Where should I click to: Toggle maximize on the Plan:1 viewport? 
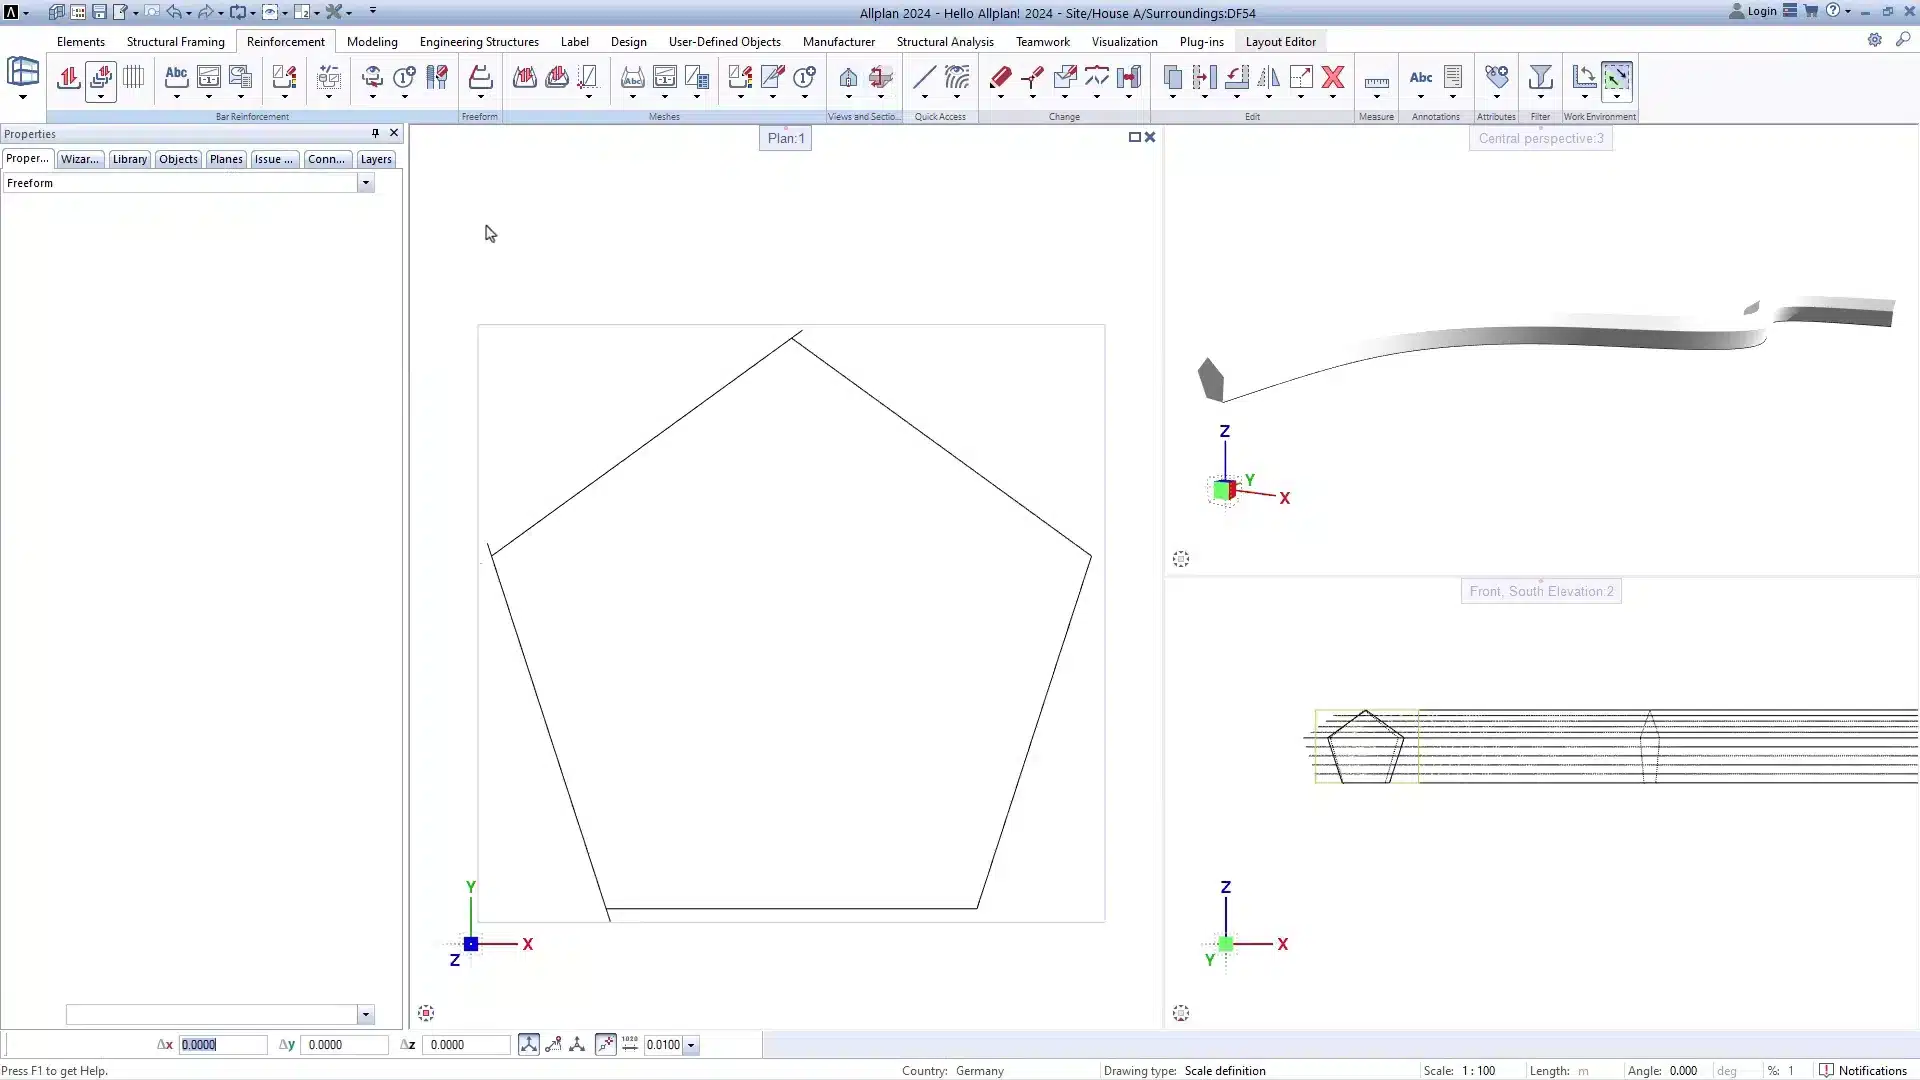[1135, 137]
